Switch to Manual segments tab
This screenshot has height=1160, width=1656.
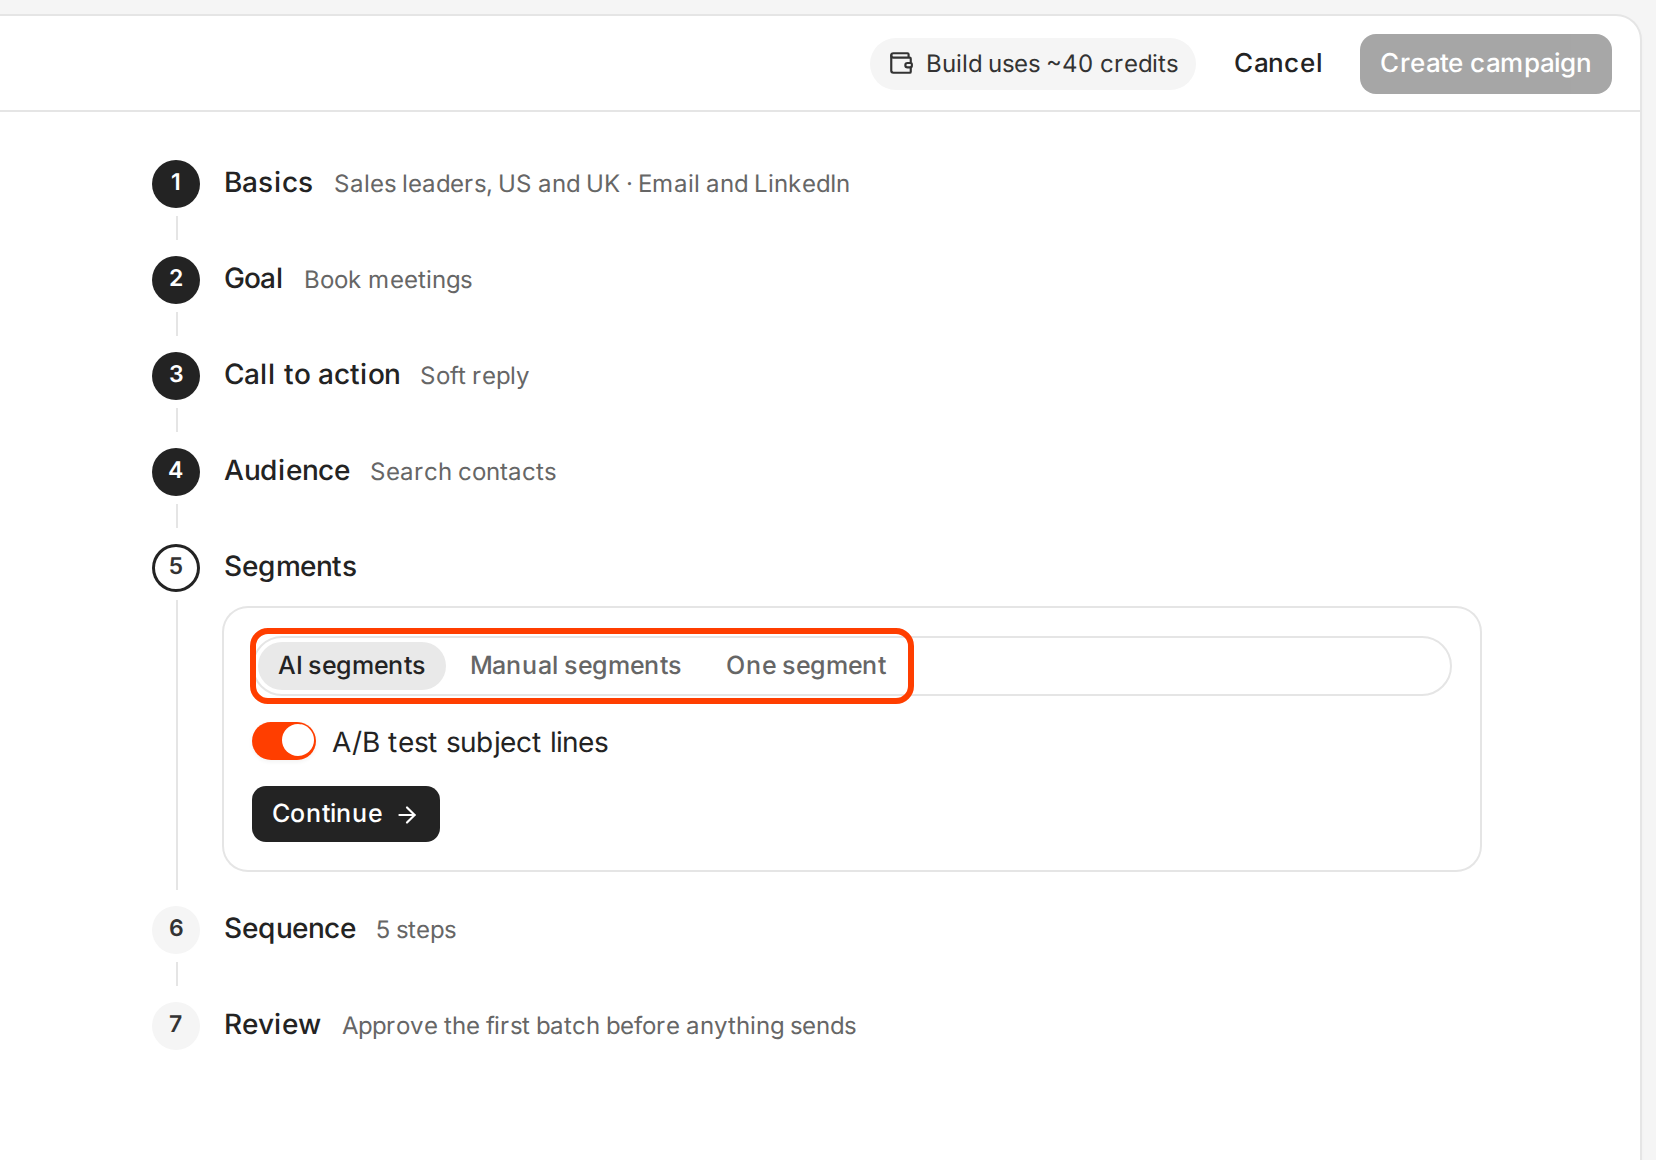(x=576, y=666)
